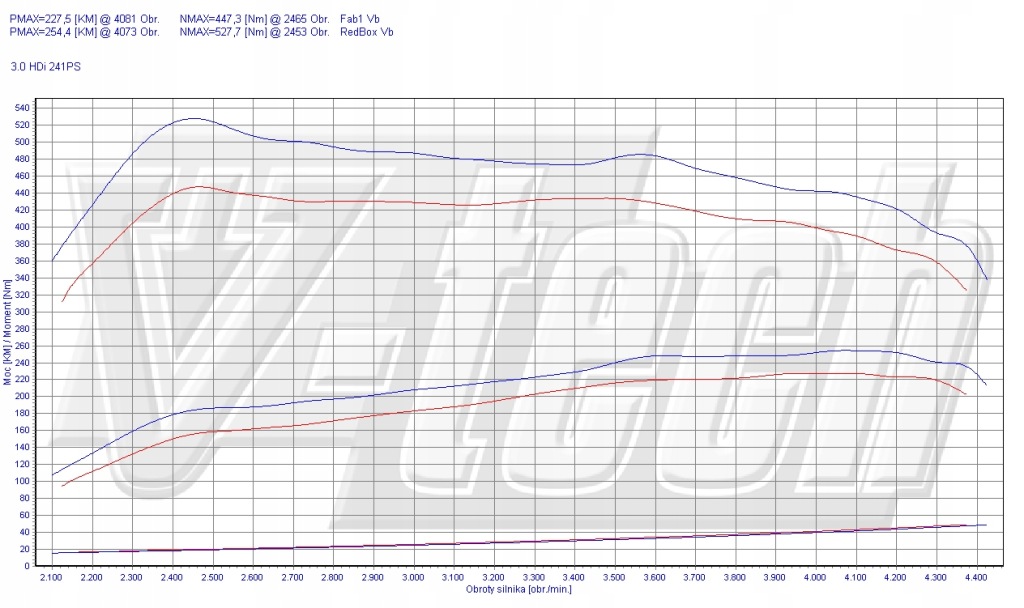The width and height of the screenshot is (1024, 608).
Task: Click the 540 value on the vertical axis
Action: pos(23,106)
